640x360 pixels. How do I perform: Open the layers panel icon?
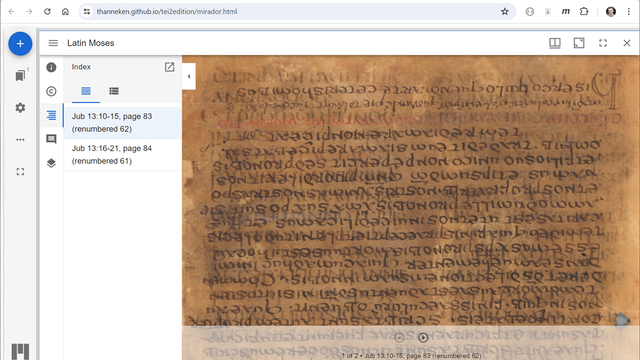click(51, 163)
